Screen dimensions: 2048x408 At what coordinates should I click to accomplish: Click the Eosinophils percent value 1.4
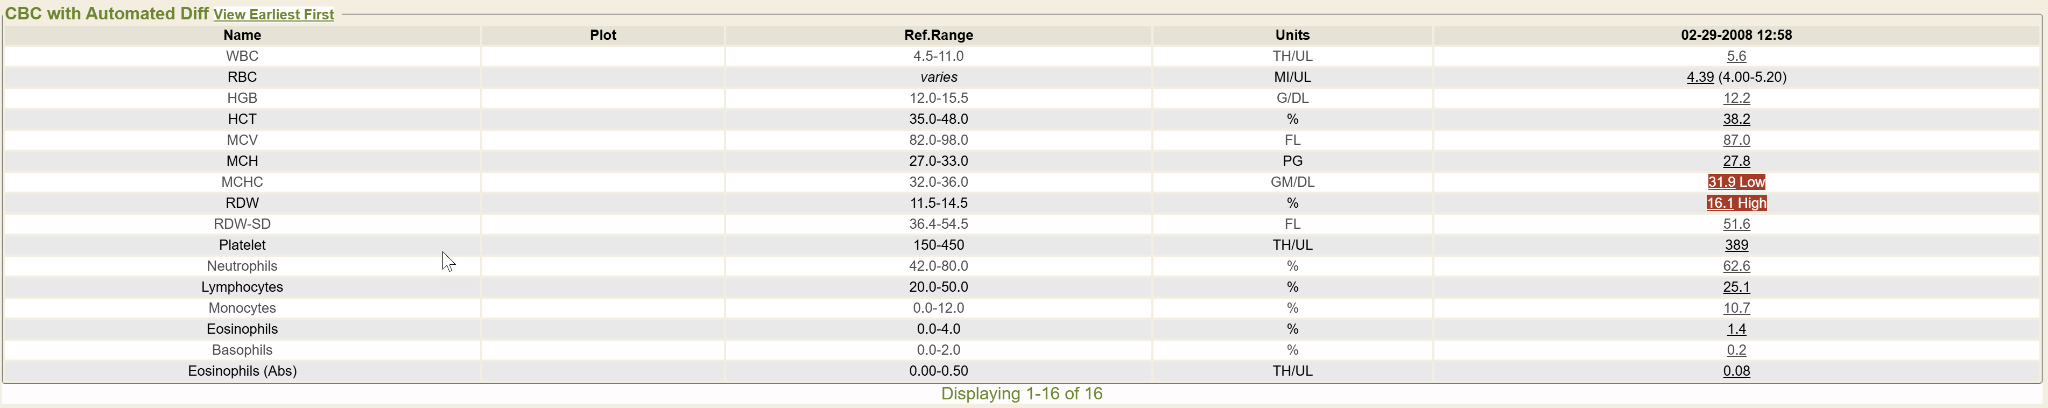pos(1736,329)
